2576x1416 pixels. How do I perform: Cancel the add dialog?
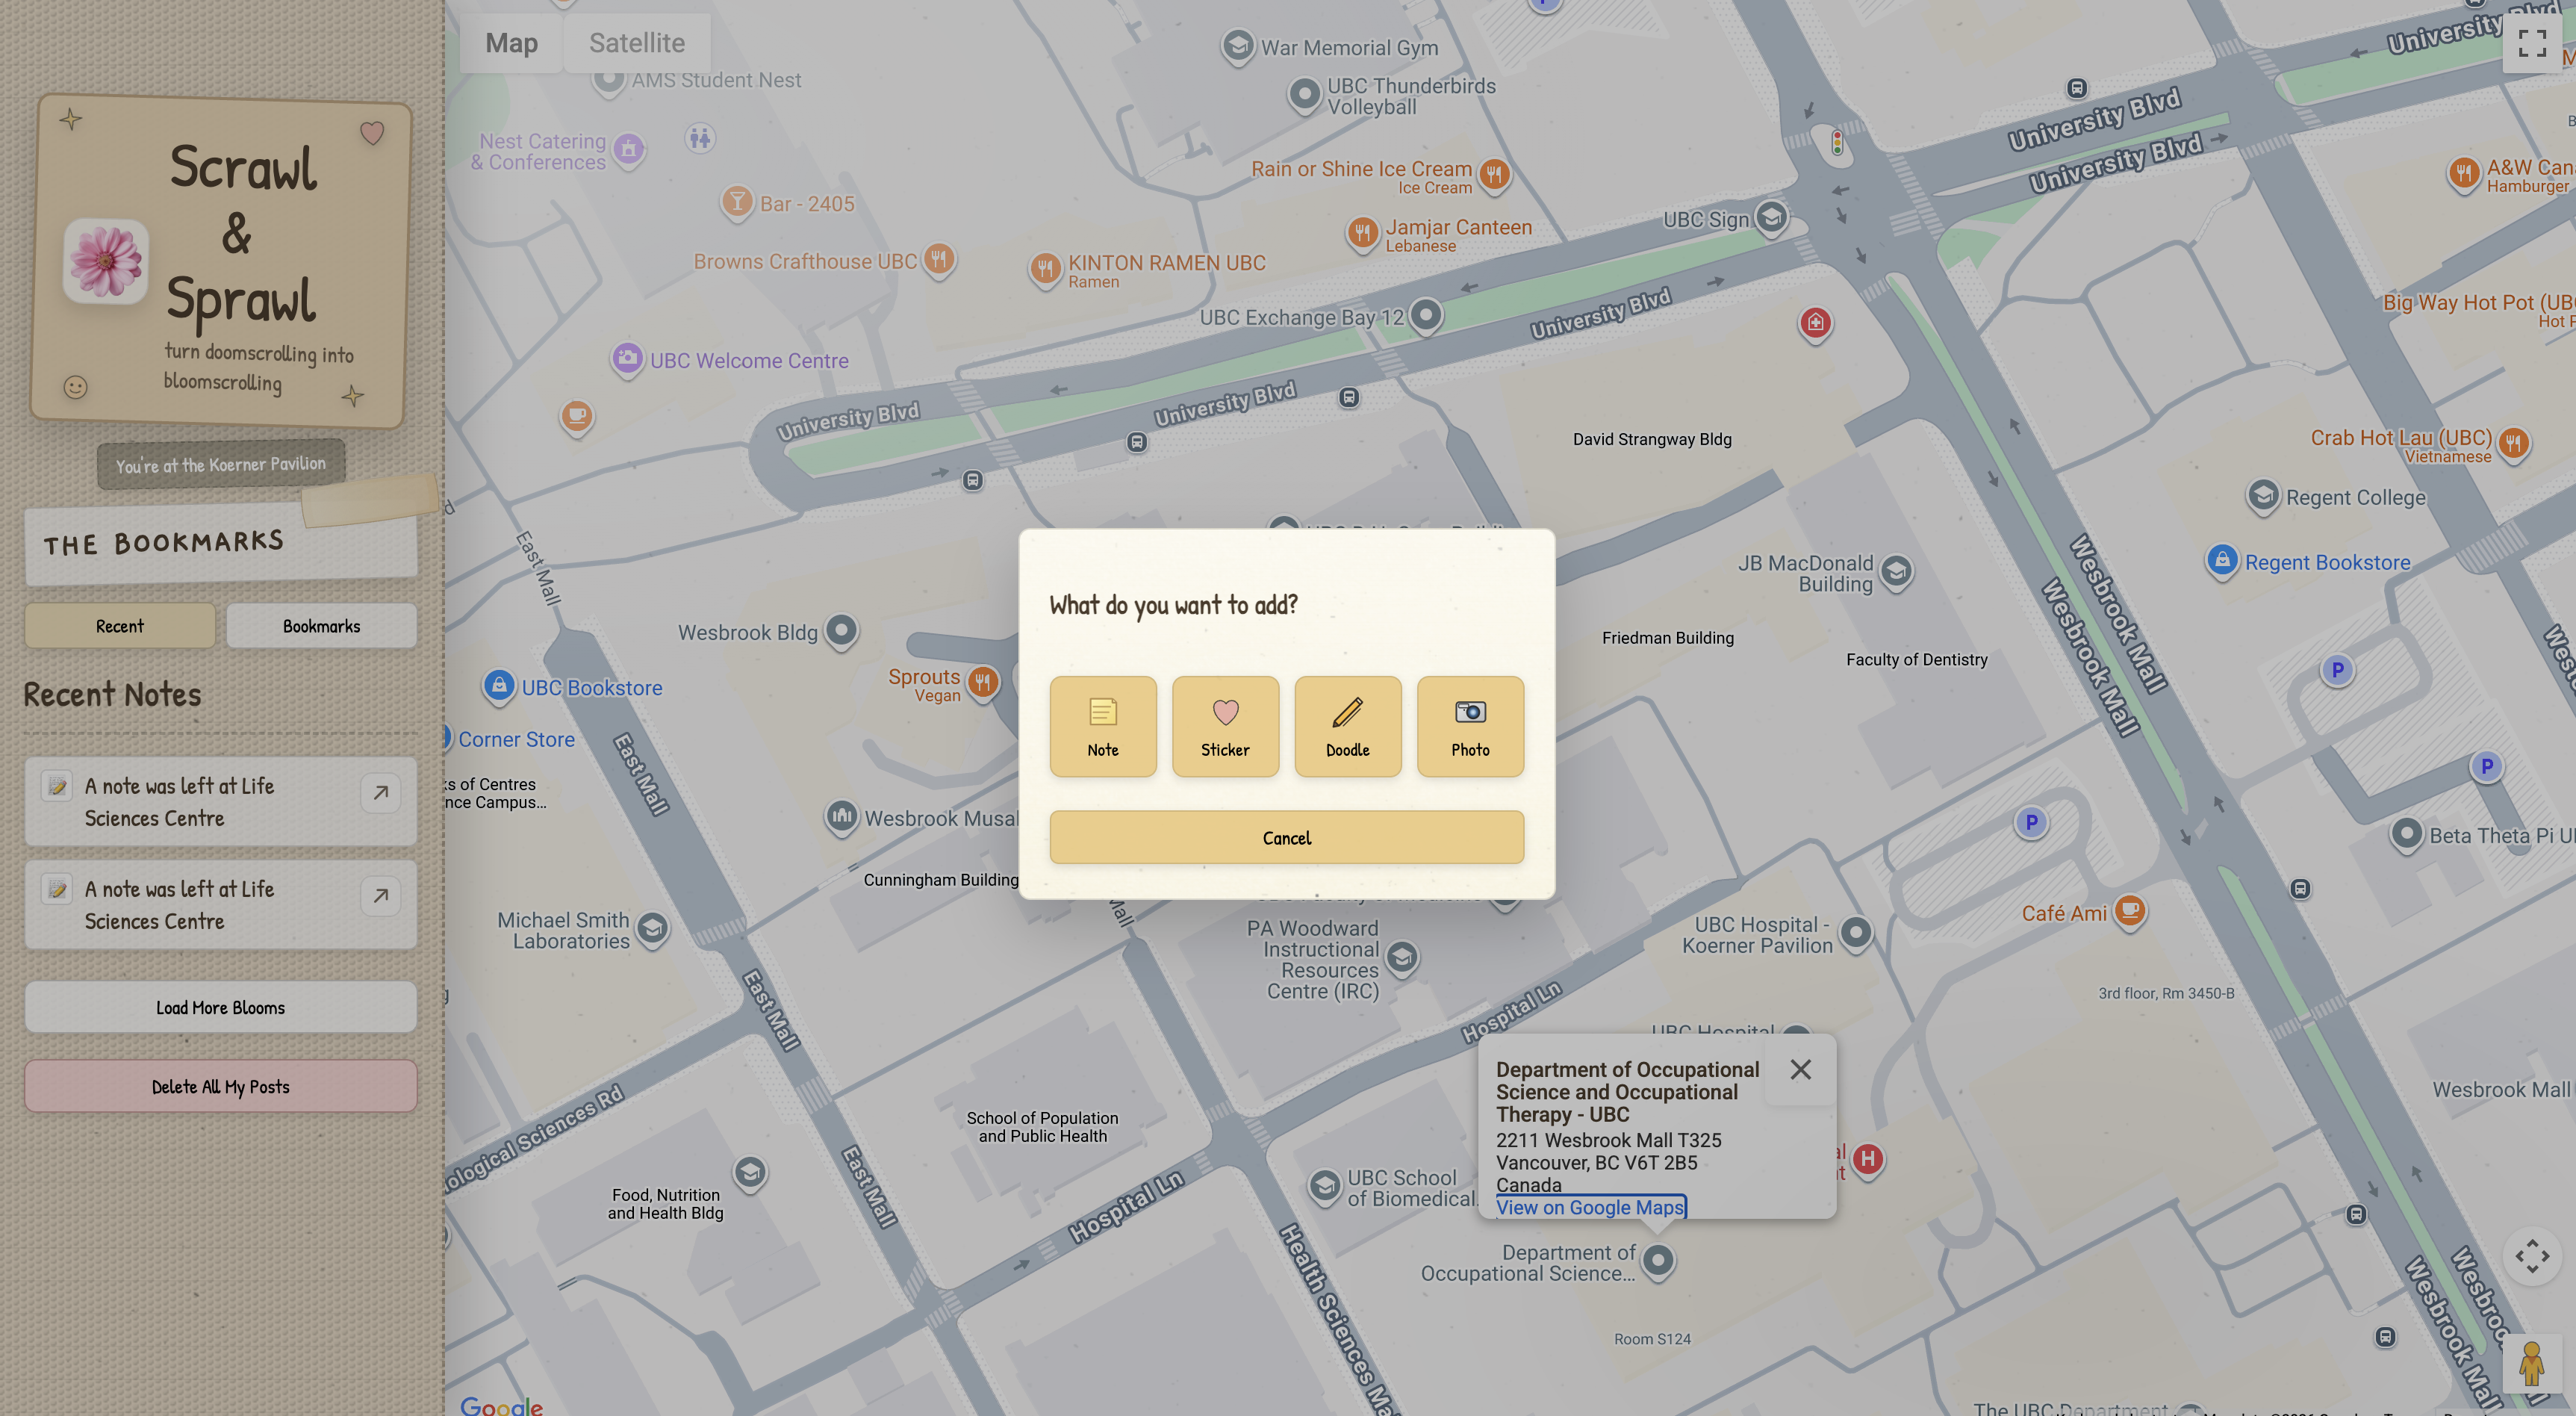1286,837
